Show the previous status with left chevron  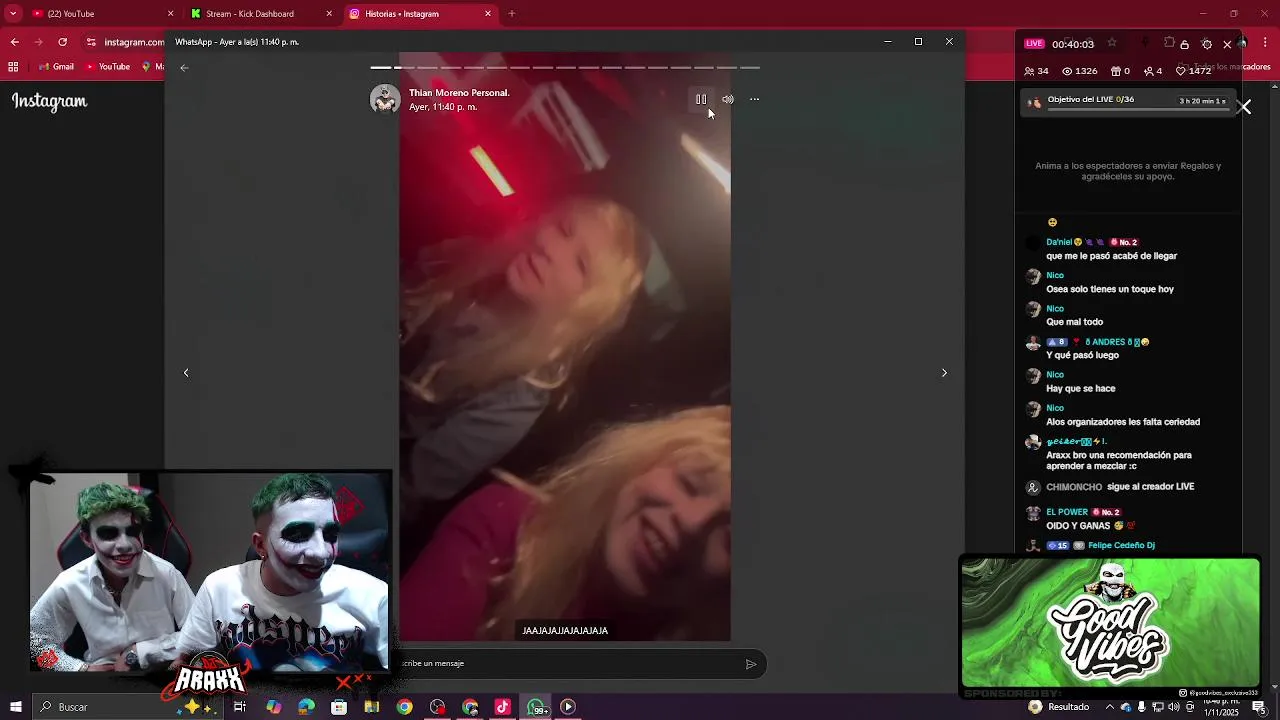click(x=186, y=372)
